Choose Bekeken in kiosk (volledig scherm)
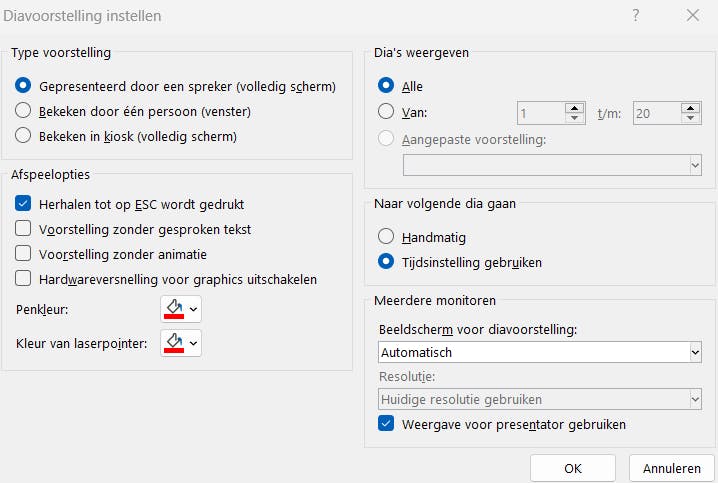The height and width of the screenshot is (483, 718). point(24,136)
